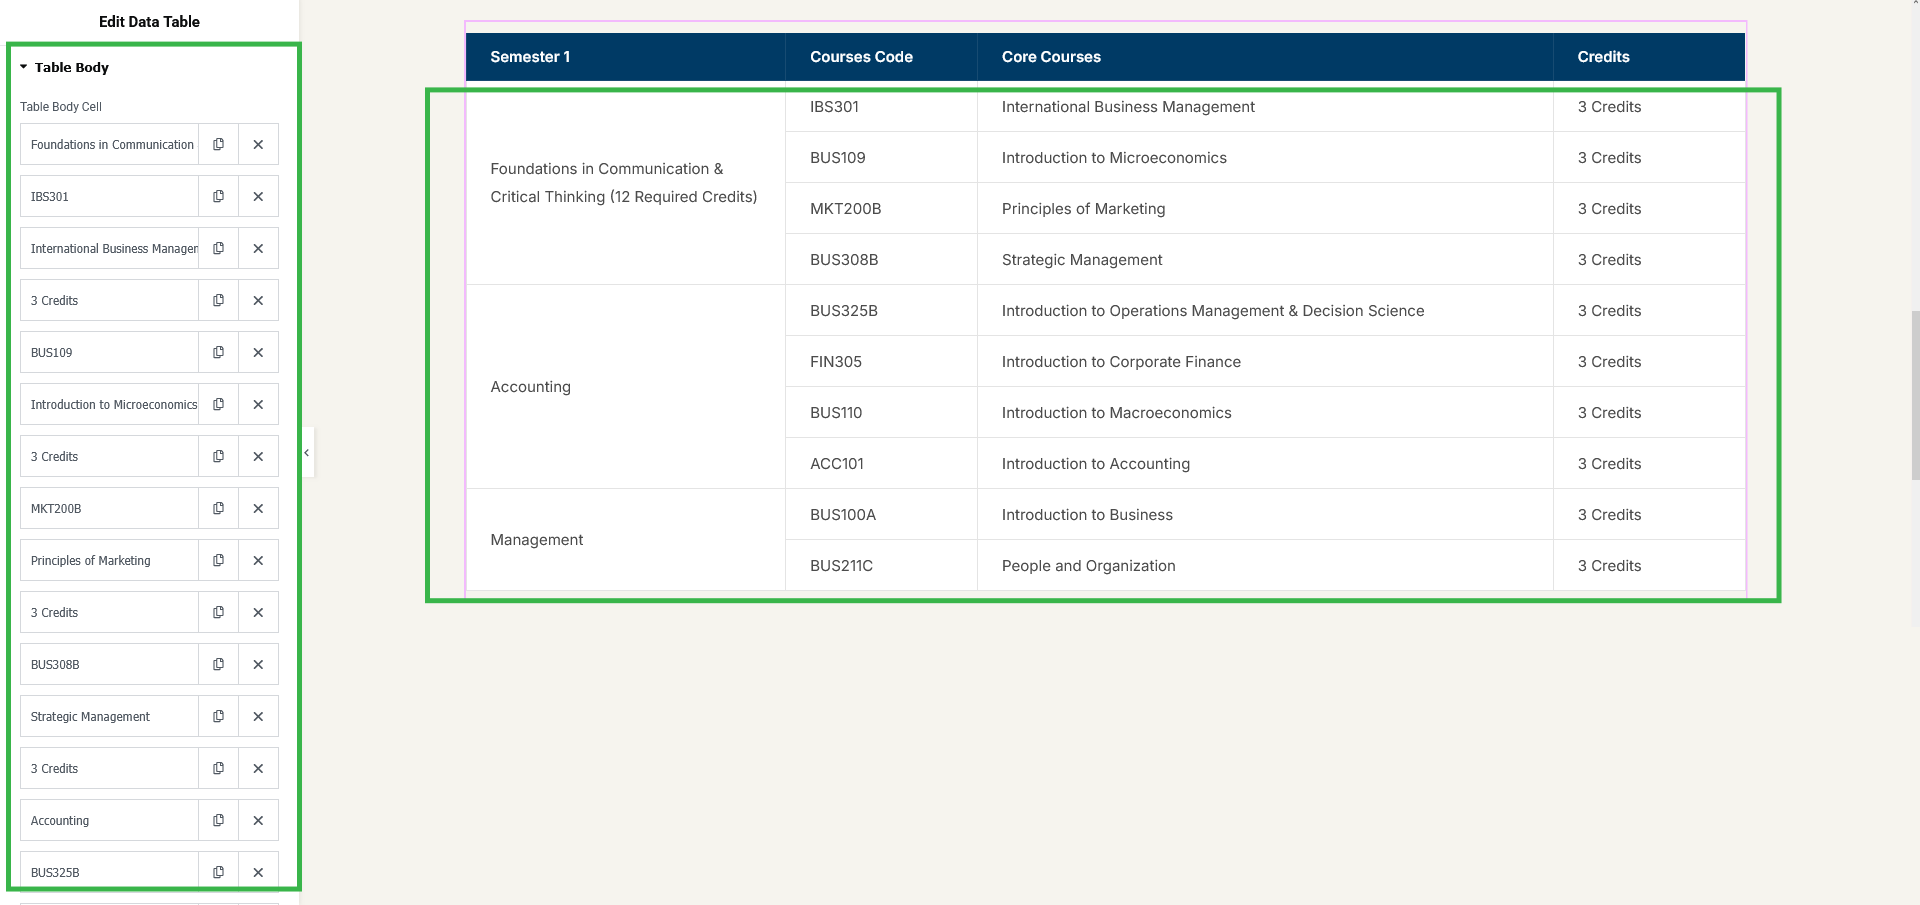Collapse the editor side panel
1920x905 pixels.
(x=307, y=453)
